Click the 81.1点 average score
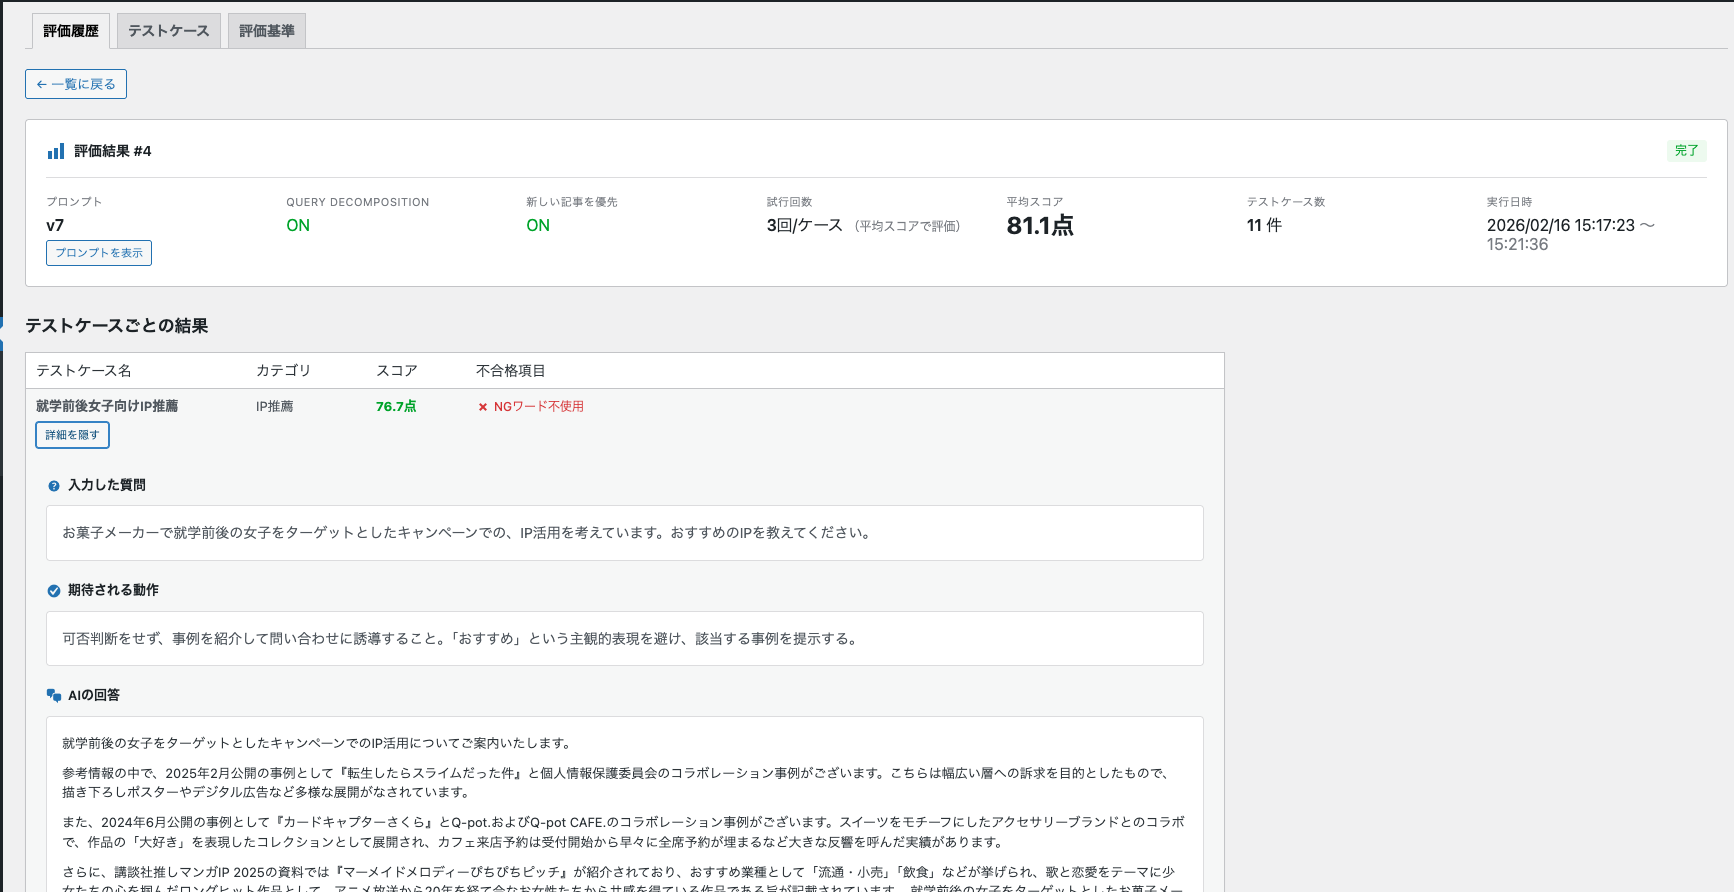 pos(1040,226)
